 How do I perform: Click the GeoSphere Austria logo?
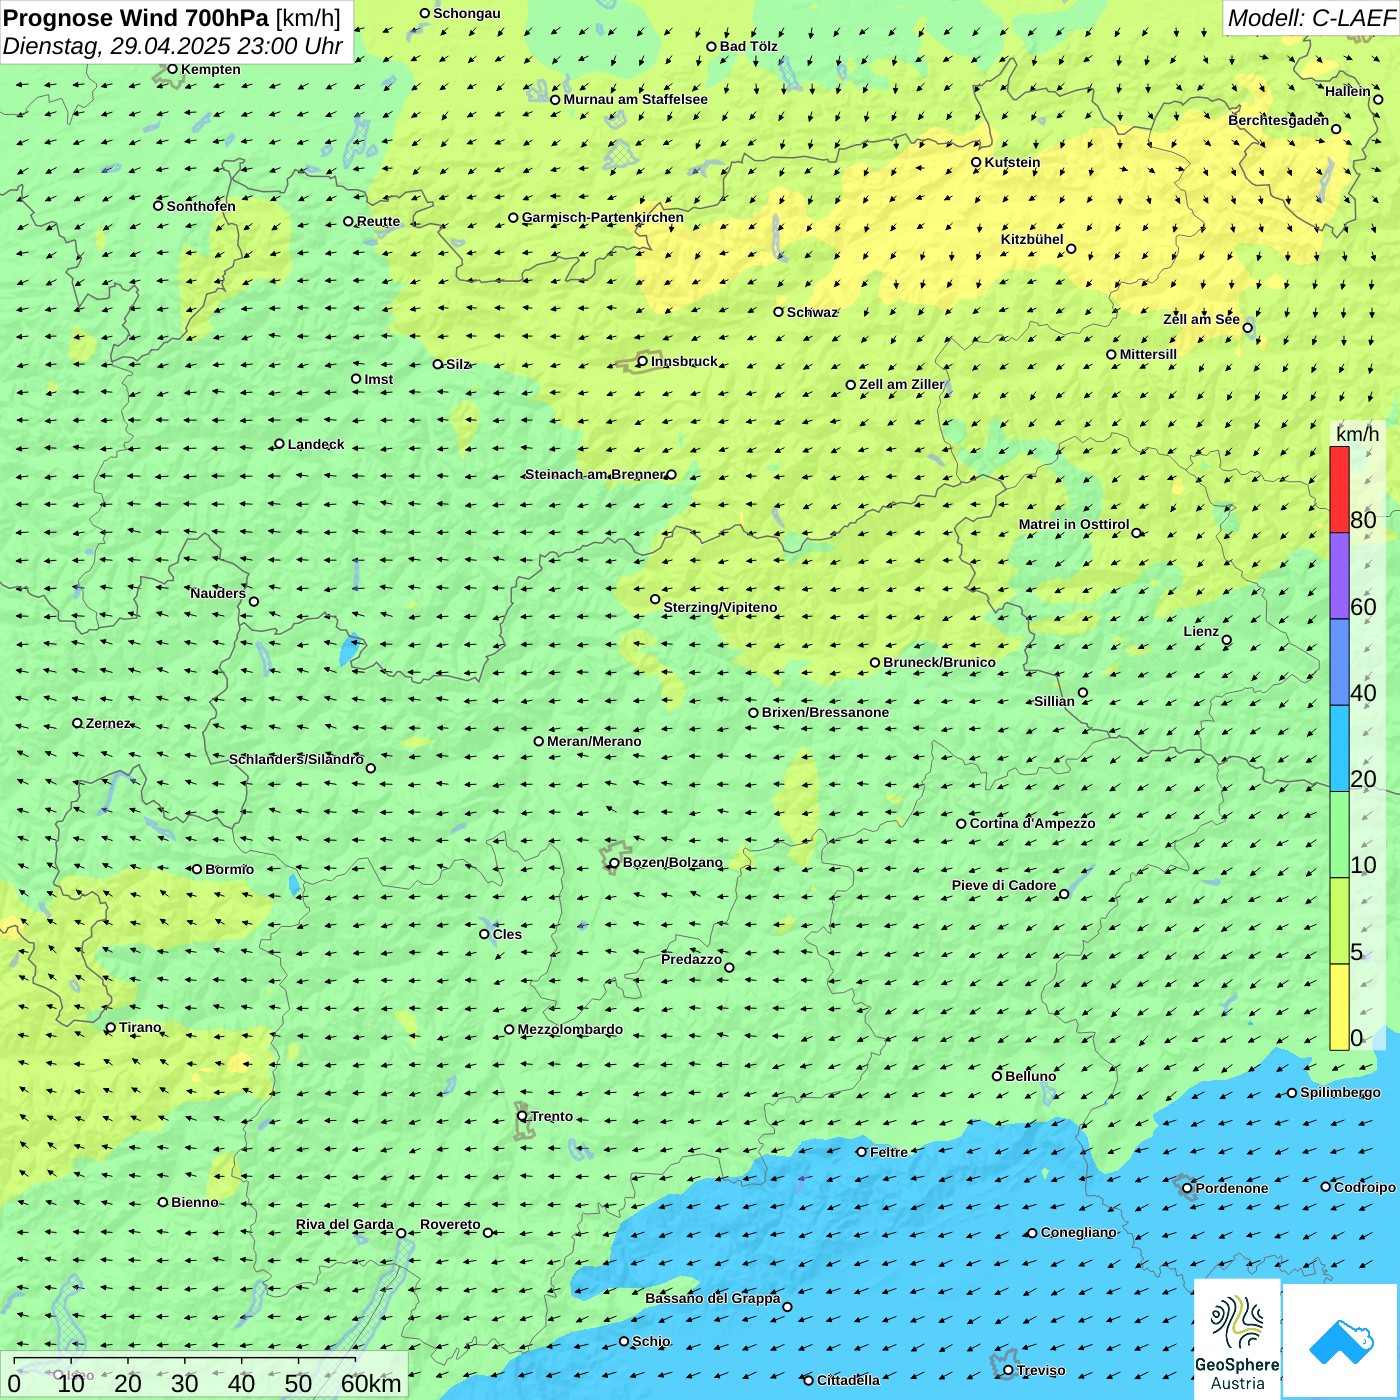click(x=1237, y=1337)
